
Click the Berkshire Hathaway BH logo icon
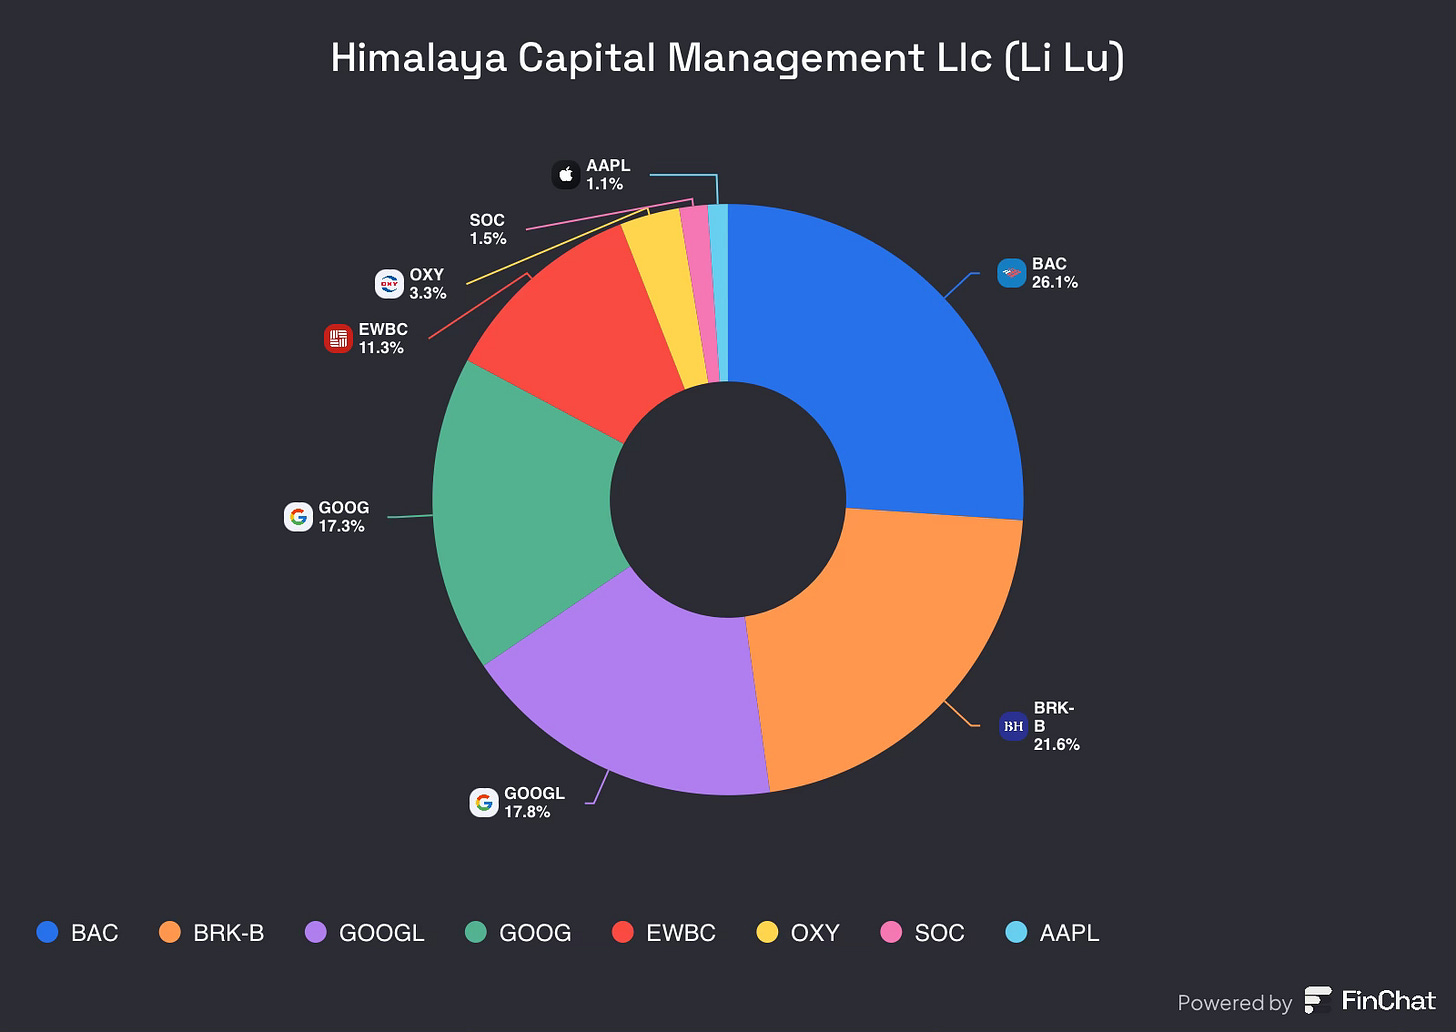pyautogui.click(x=1014, y=726)
